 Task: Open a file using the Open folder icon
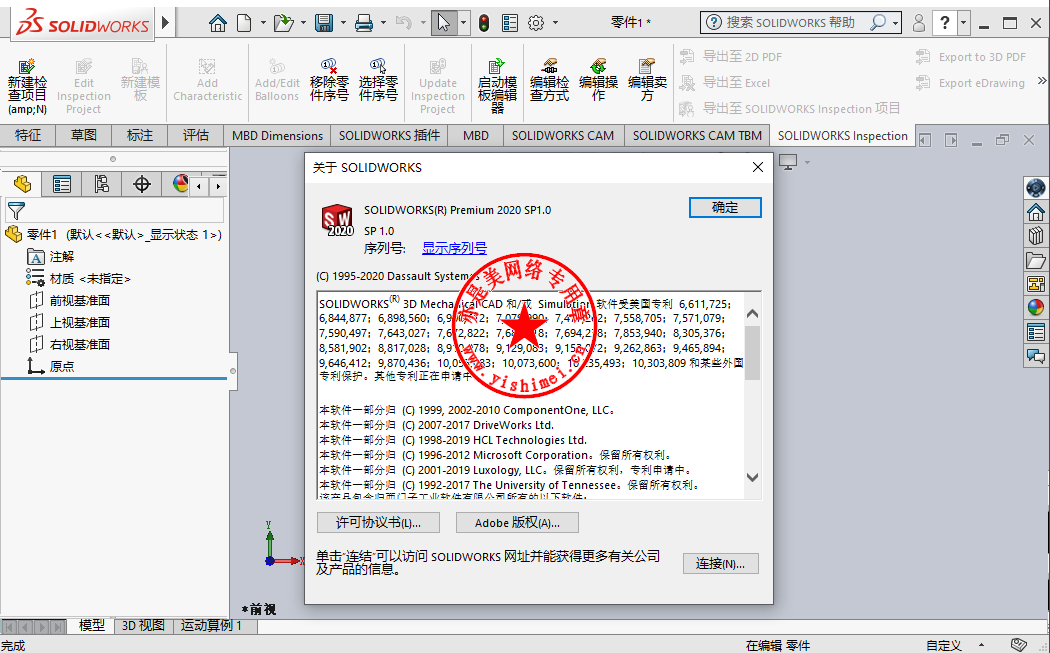[284, 23]
